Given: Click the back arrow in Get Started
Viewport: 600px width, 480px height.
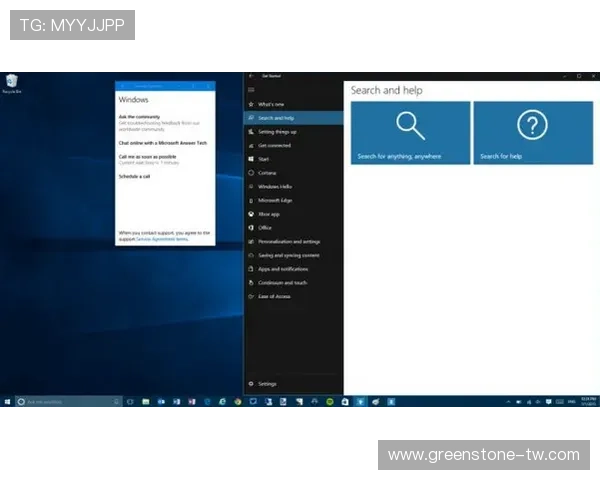Looking at the screenshot, I should click(250, 76).
